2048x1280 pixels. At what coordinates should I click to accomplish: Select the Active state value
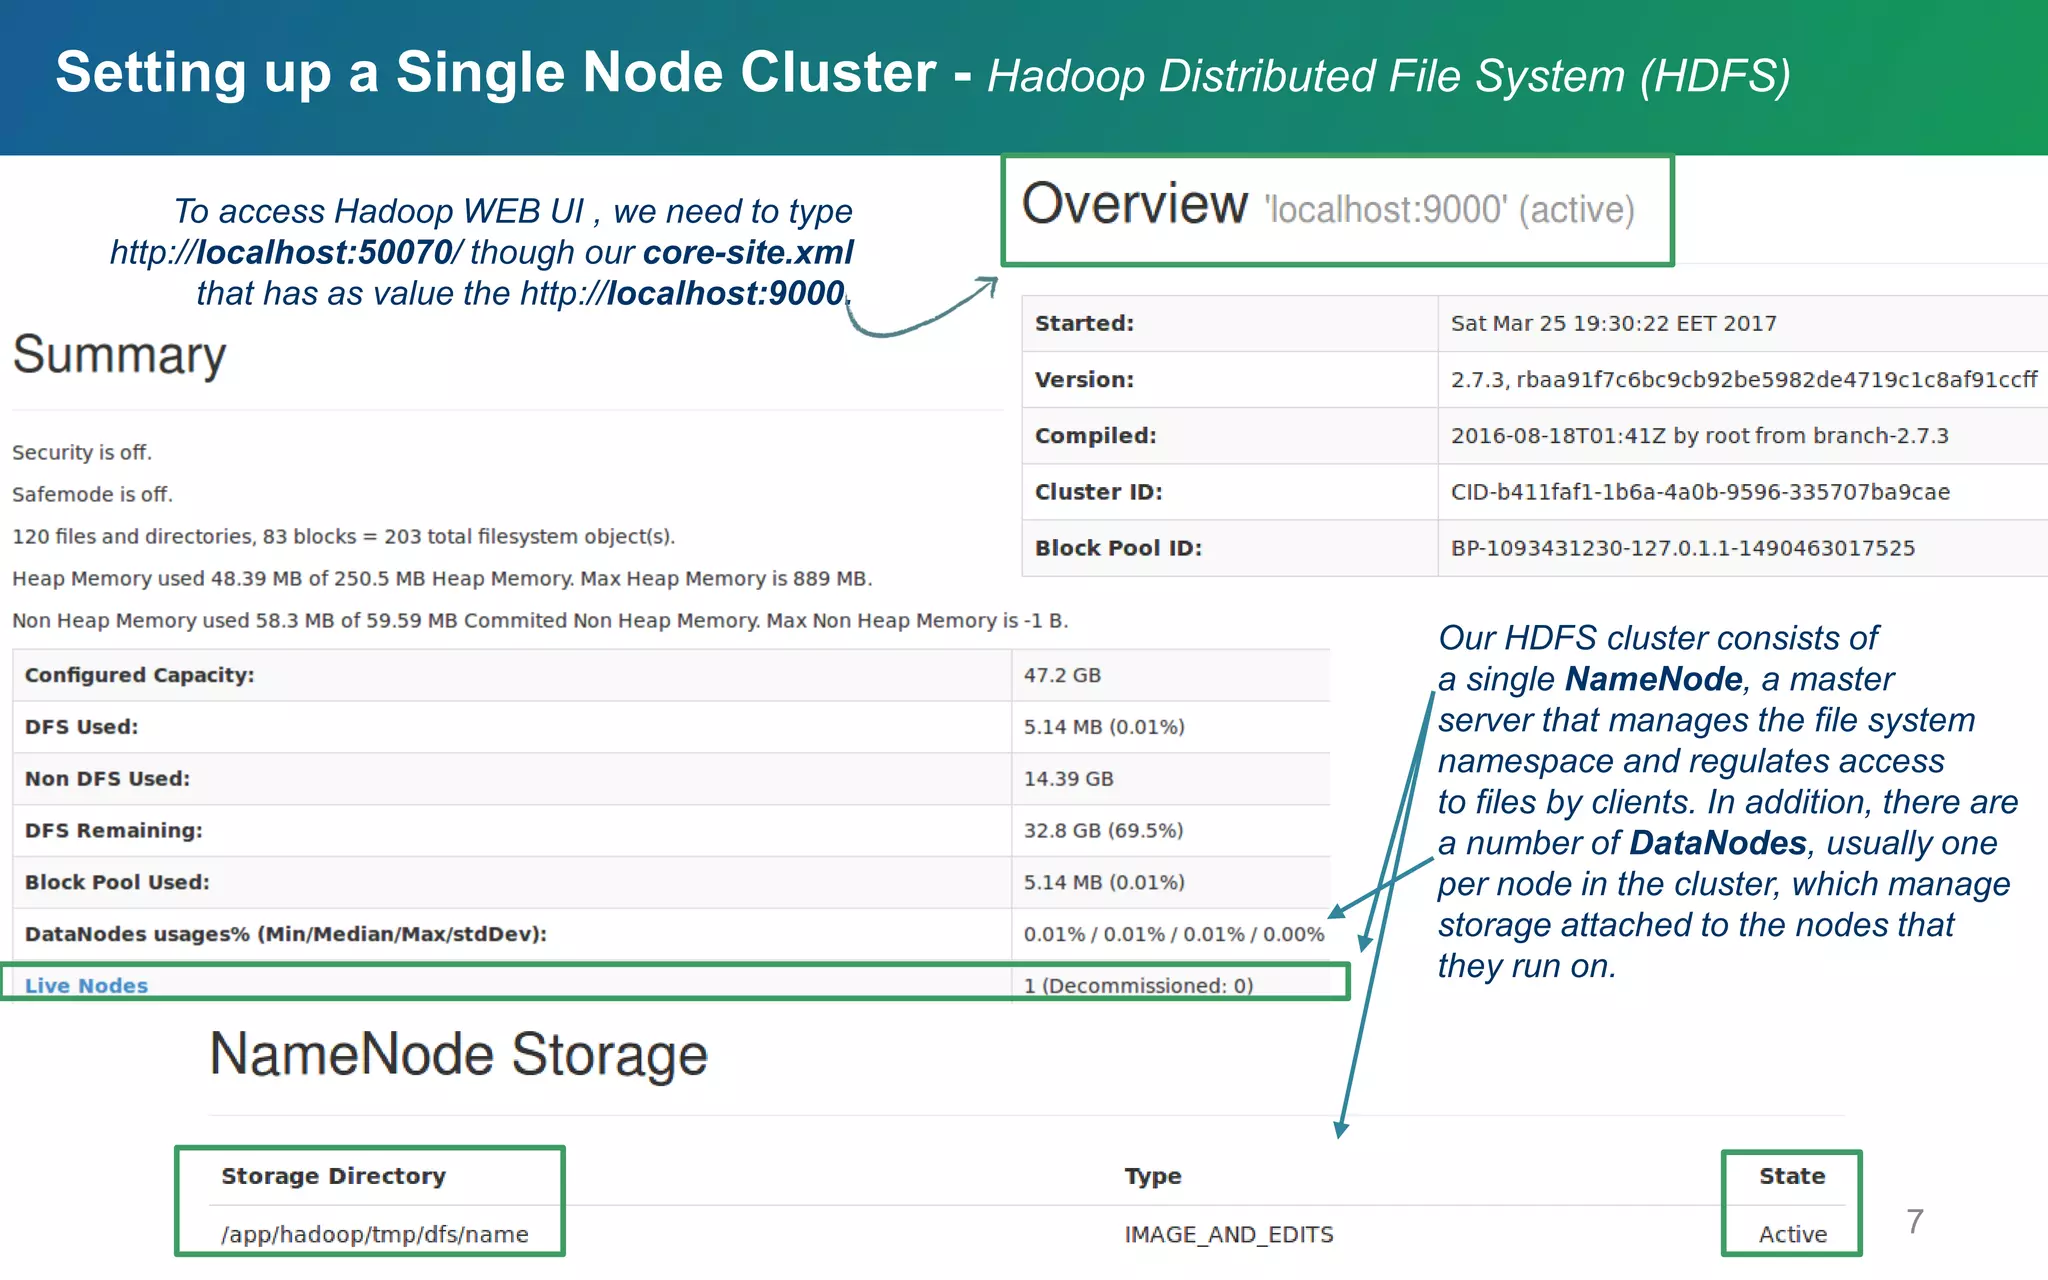tap(1793, 1234)
